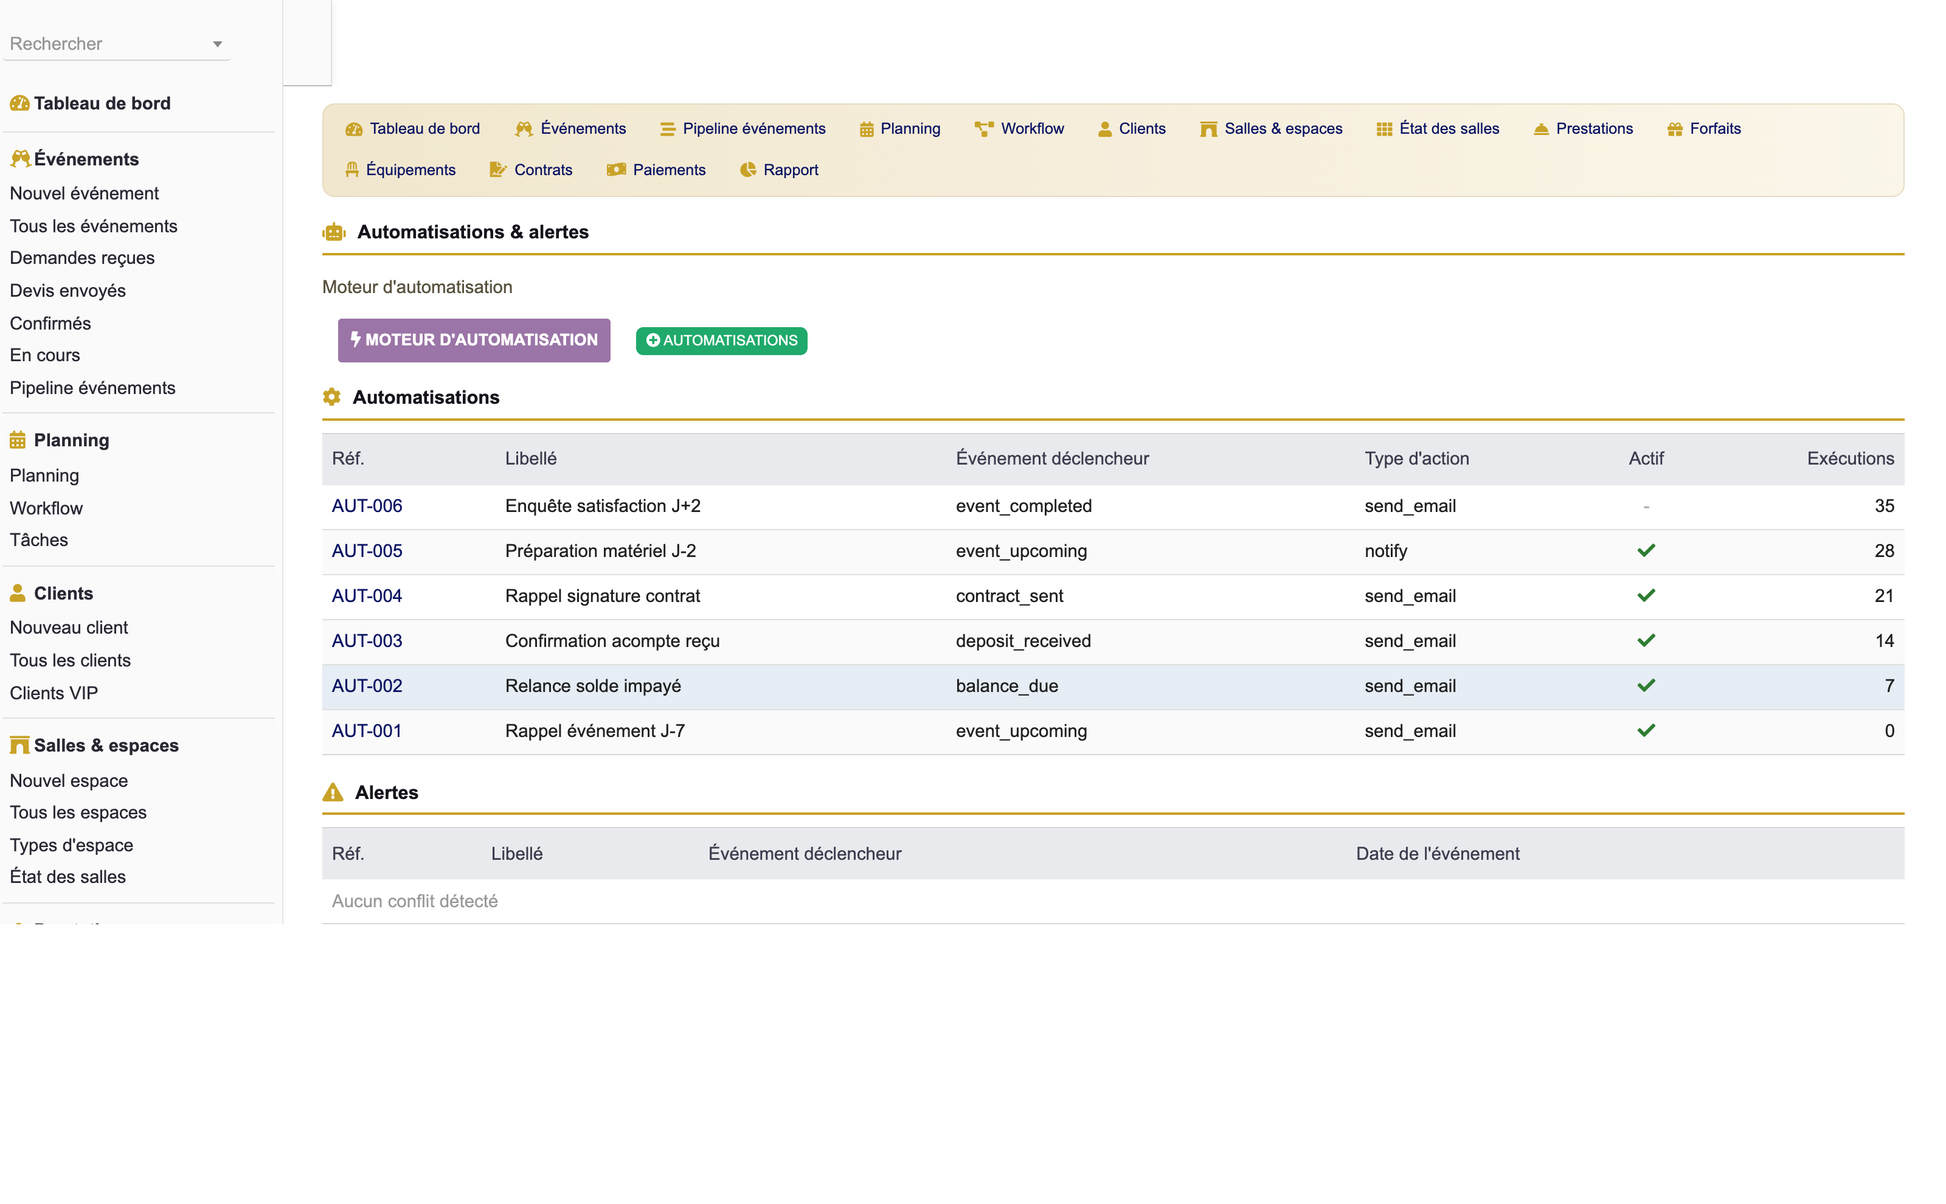
Task: Select the 'deposit_received' trigger cell
Action: pos(1023,641)
